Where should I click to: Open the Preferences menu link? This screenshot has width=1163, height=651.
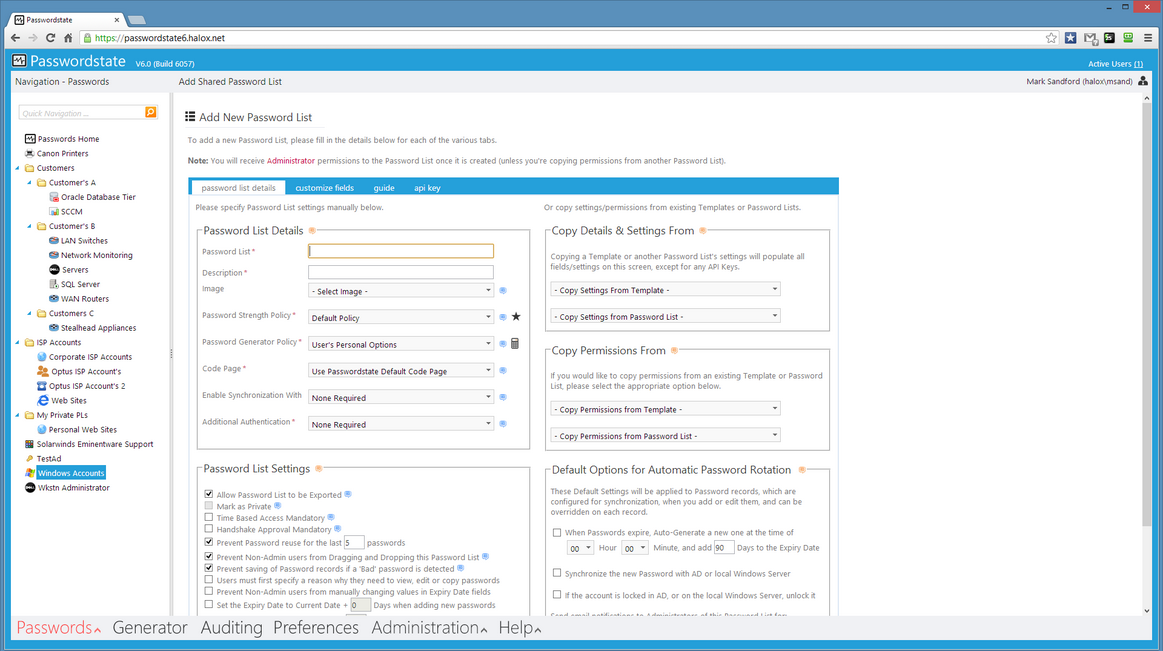pos(316,627)
